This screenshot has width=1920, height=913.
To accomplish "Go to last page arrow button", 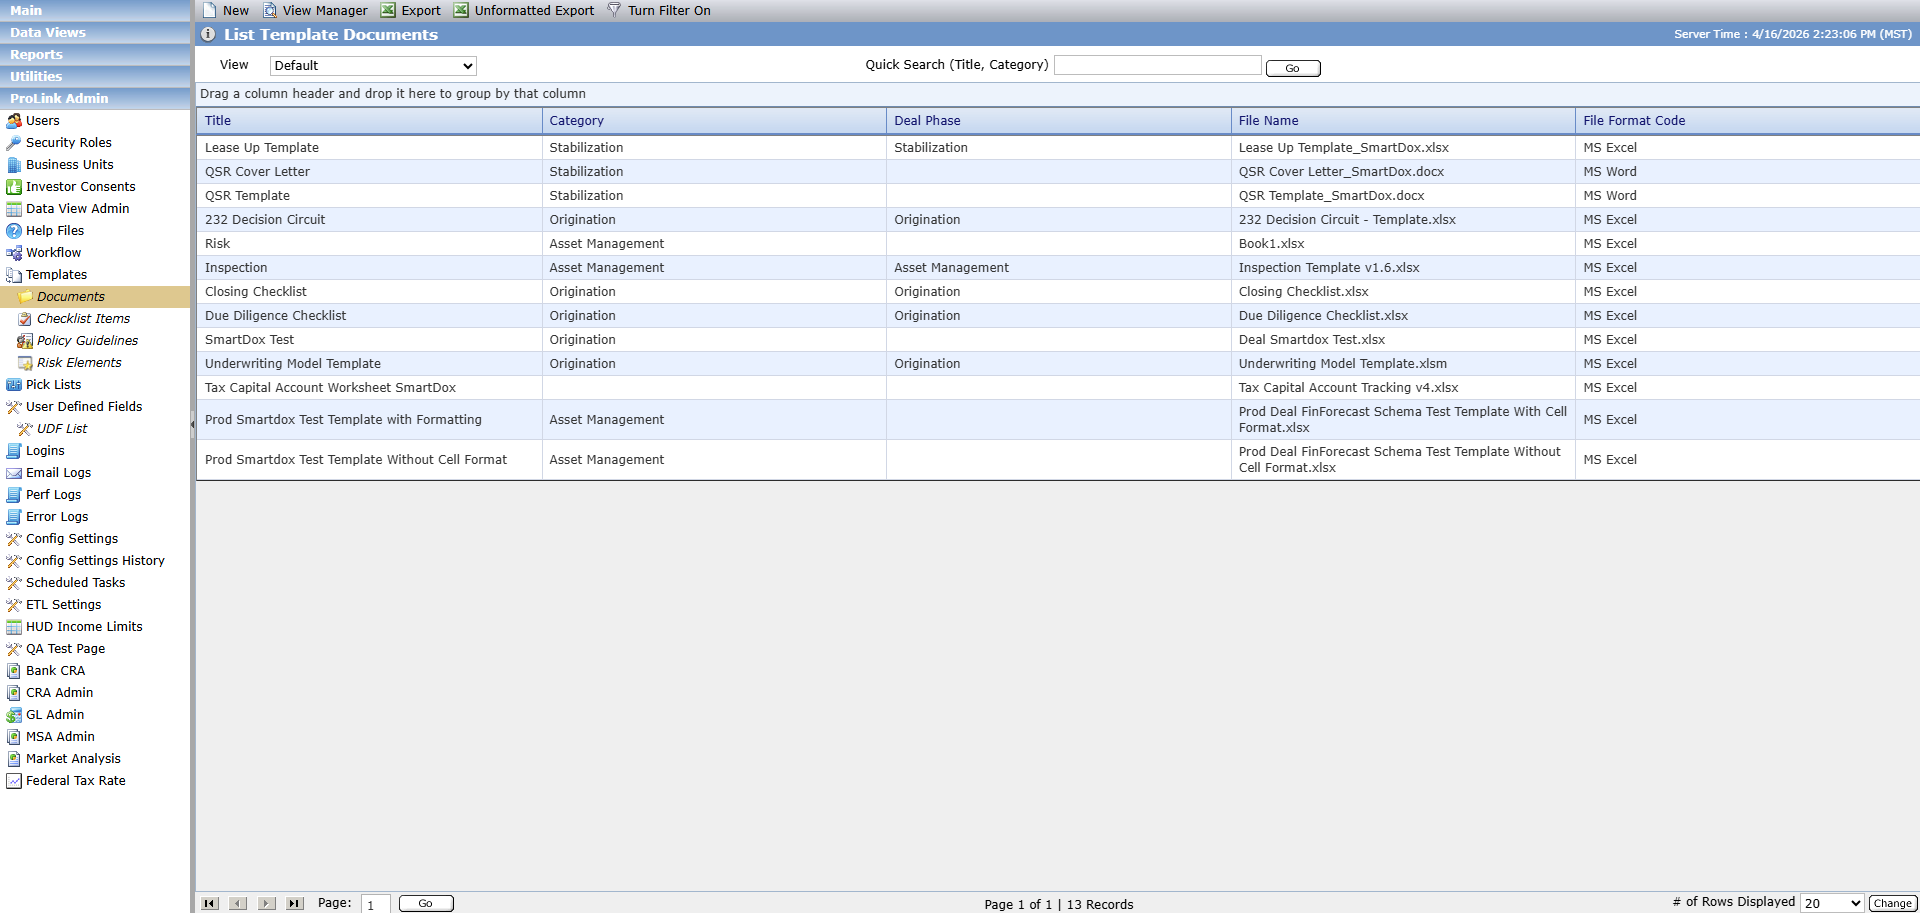I will point(294,903).
